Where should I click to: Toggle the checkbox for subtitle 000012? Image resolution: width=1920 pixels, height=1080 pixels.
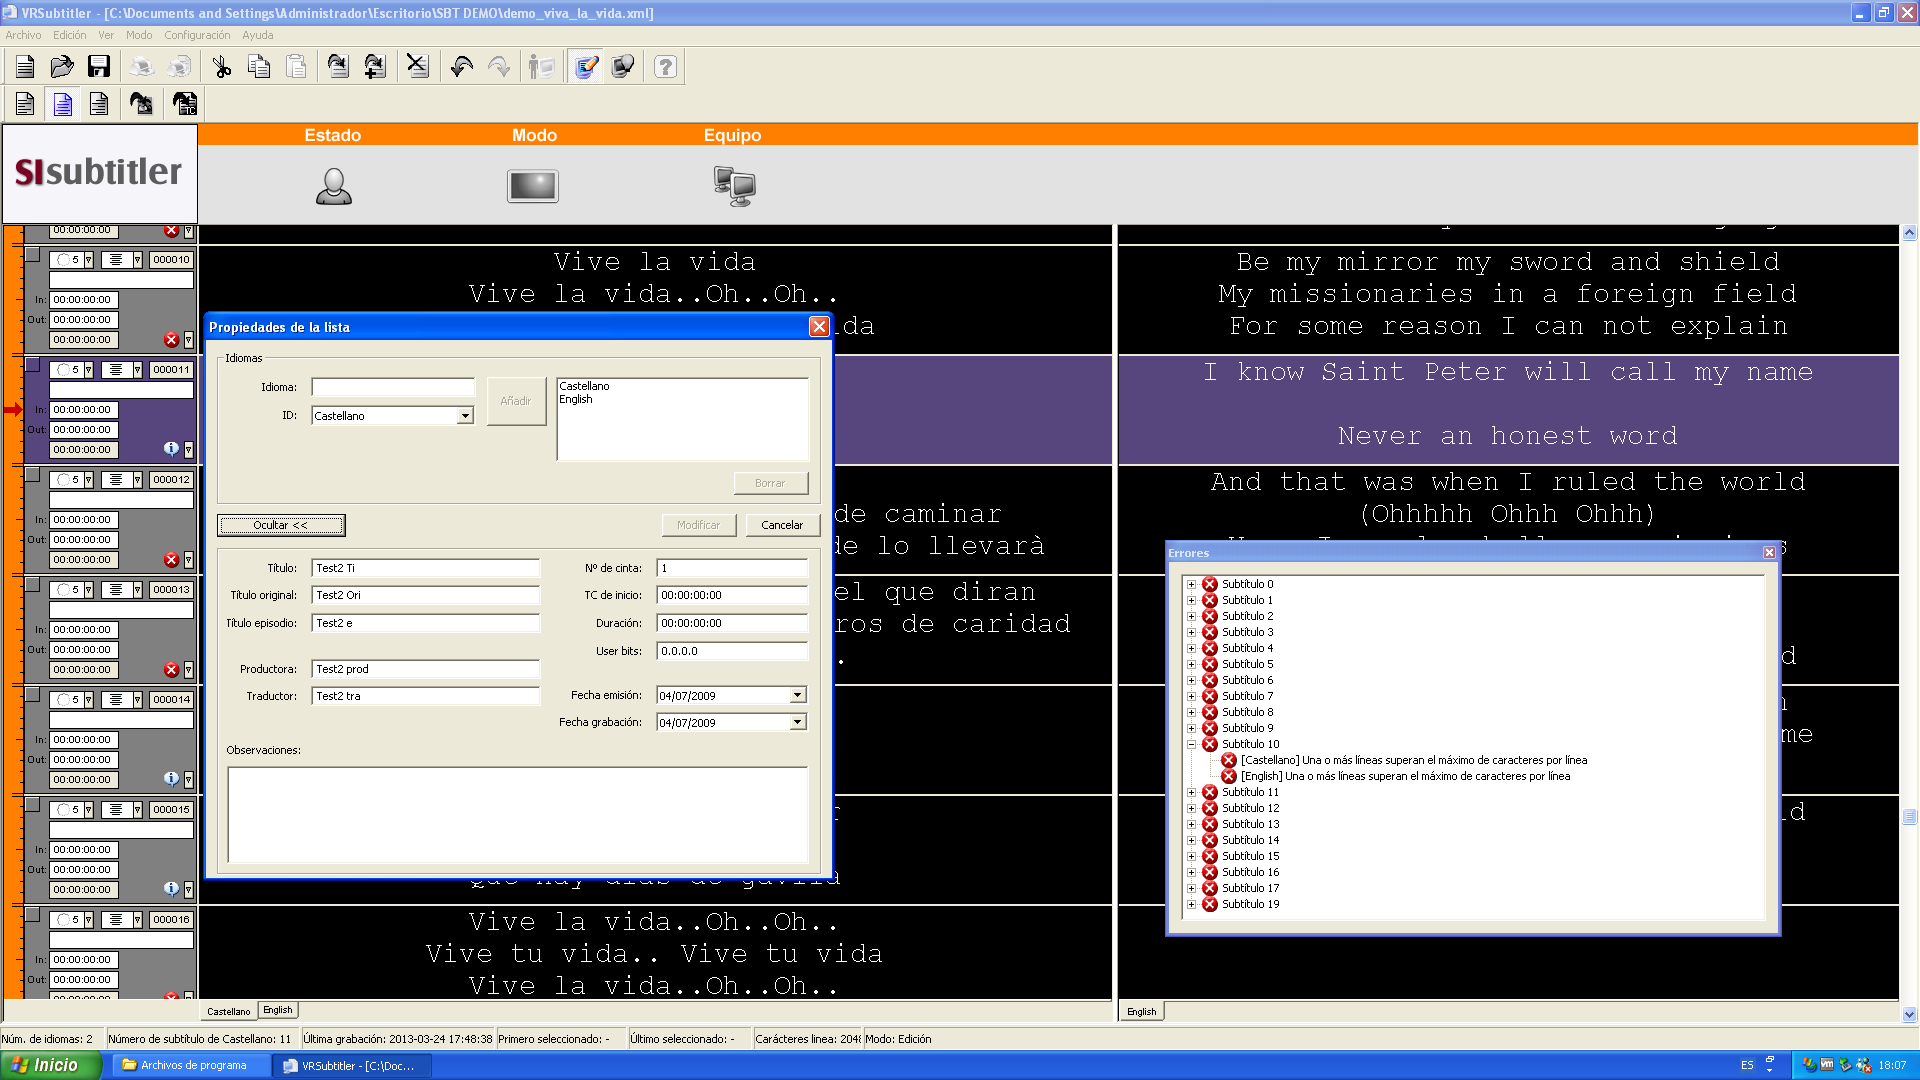[x=32, y=475]
